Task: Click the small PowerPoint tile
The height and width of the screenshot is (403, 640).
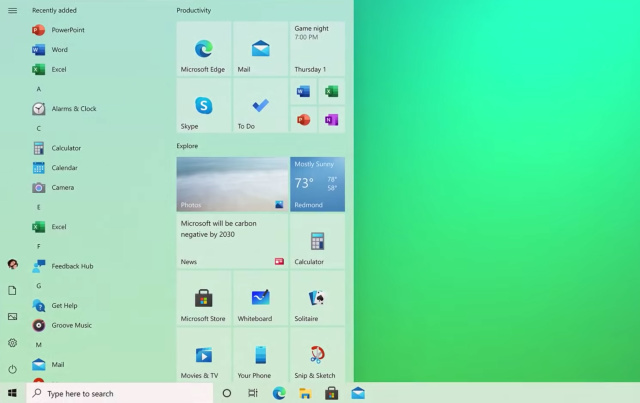Action: click(303, 120)
